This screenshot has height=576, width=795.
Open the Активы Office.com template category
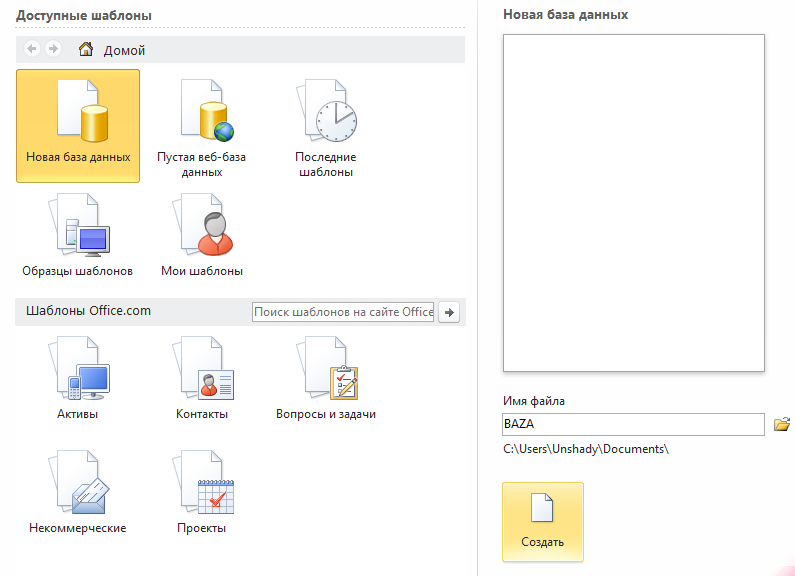(78, 378)
